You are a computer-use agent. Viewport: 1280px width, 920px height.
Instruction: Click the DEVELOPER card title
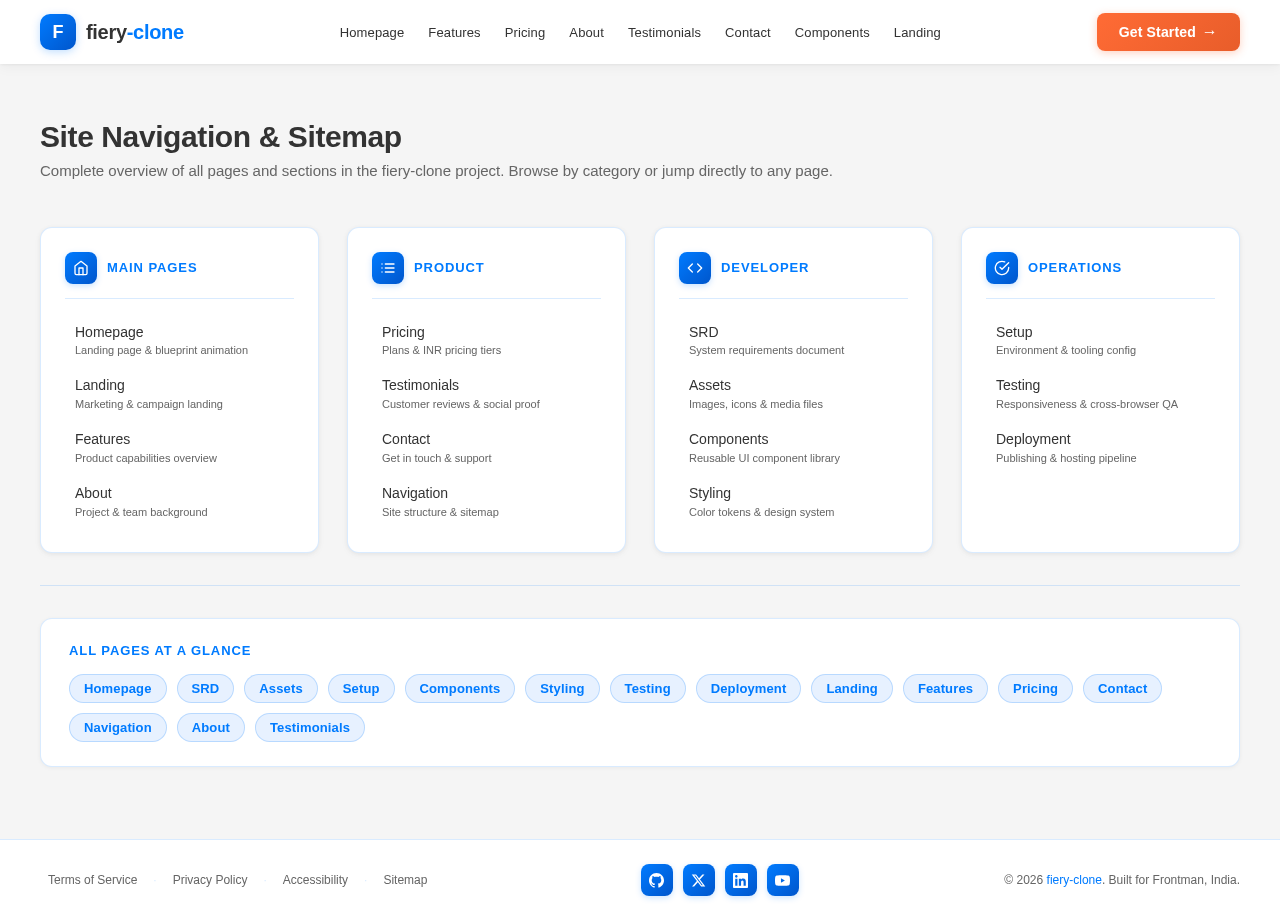pos(765,268)
